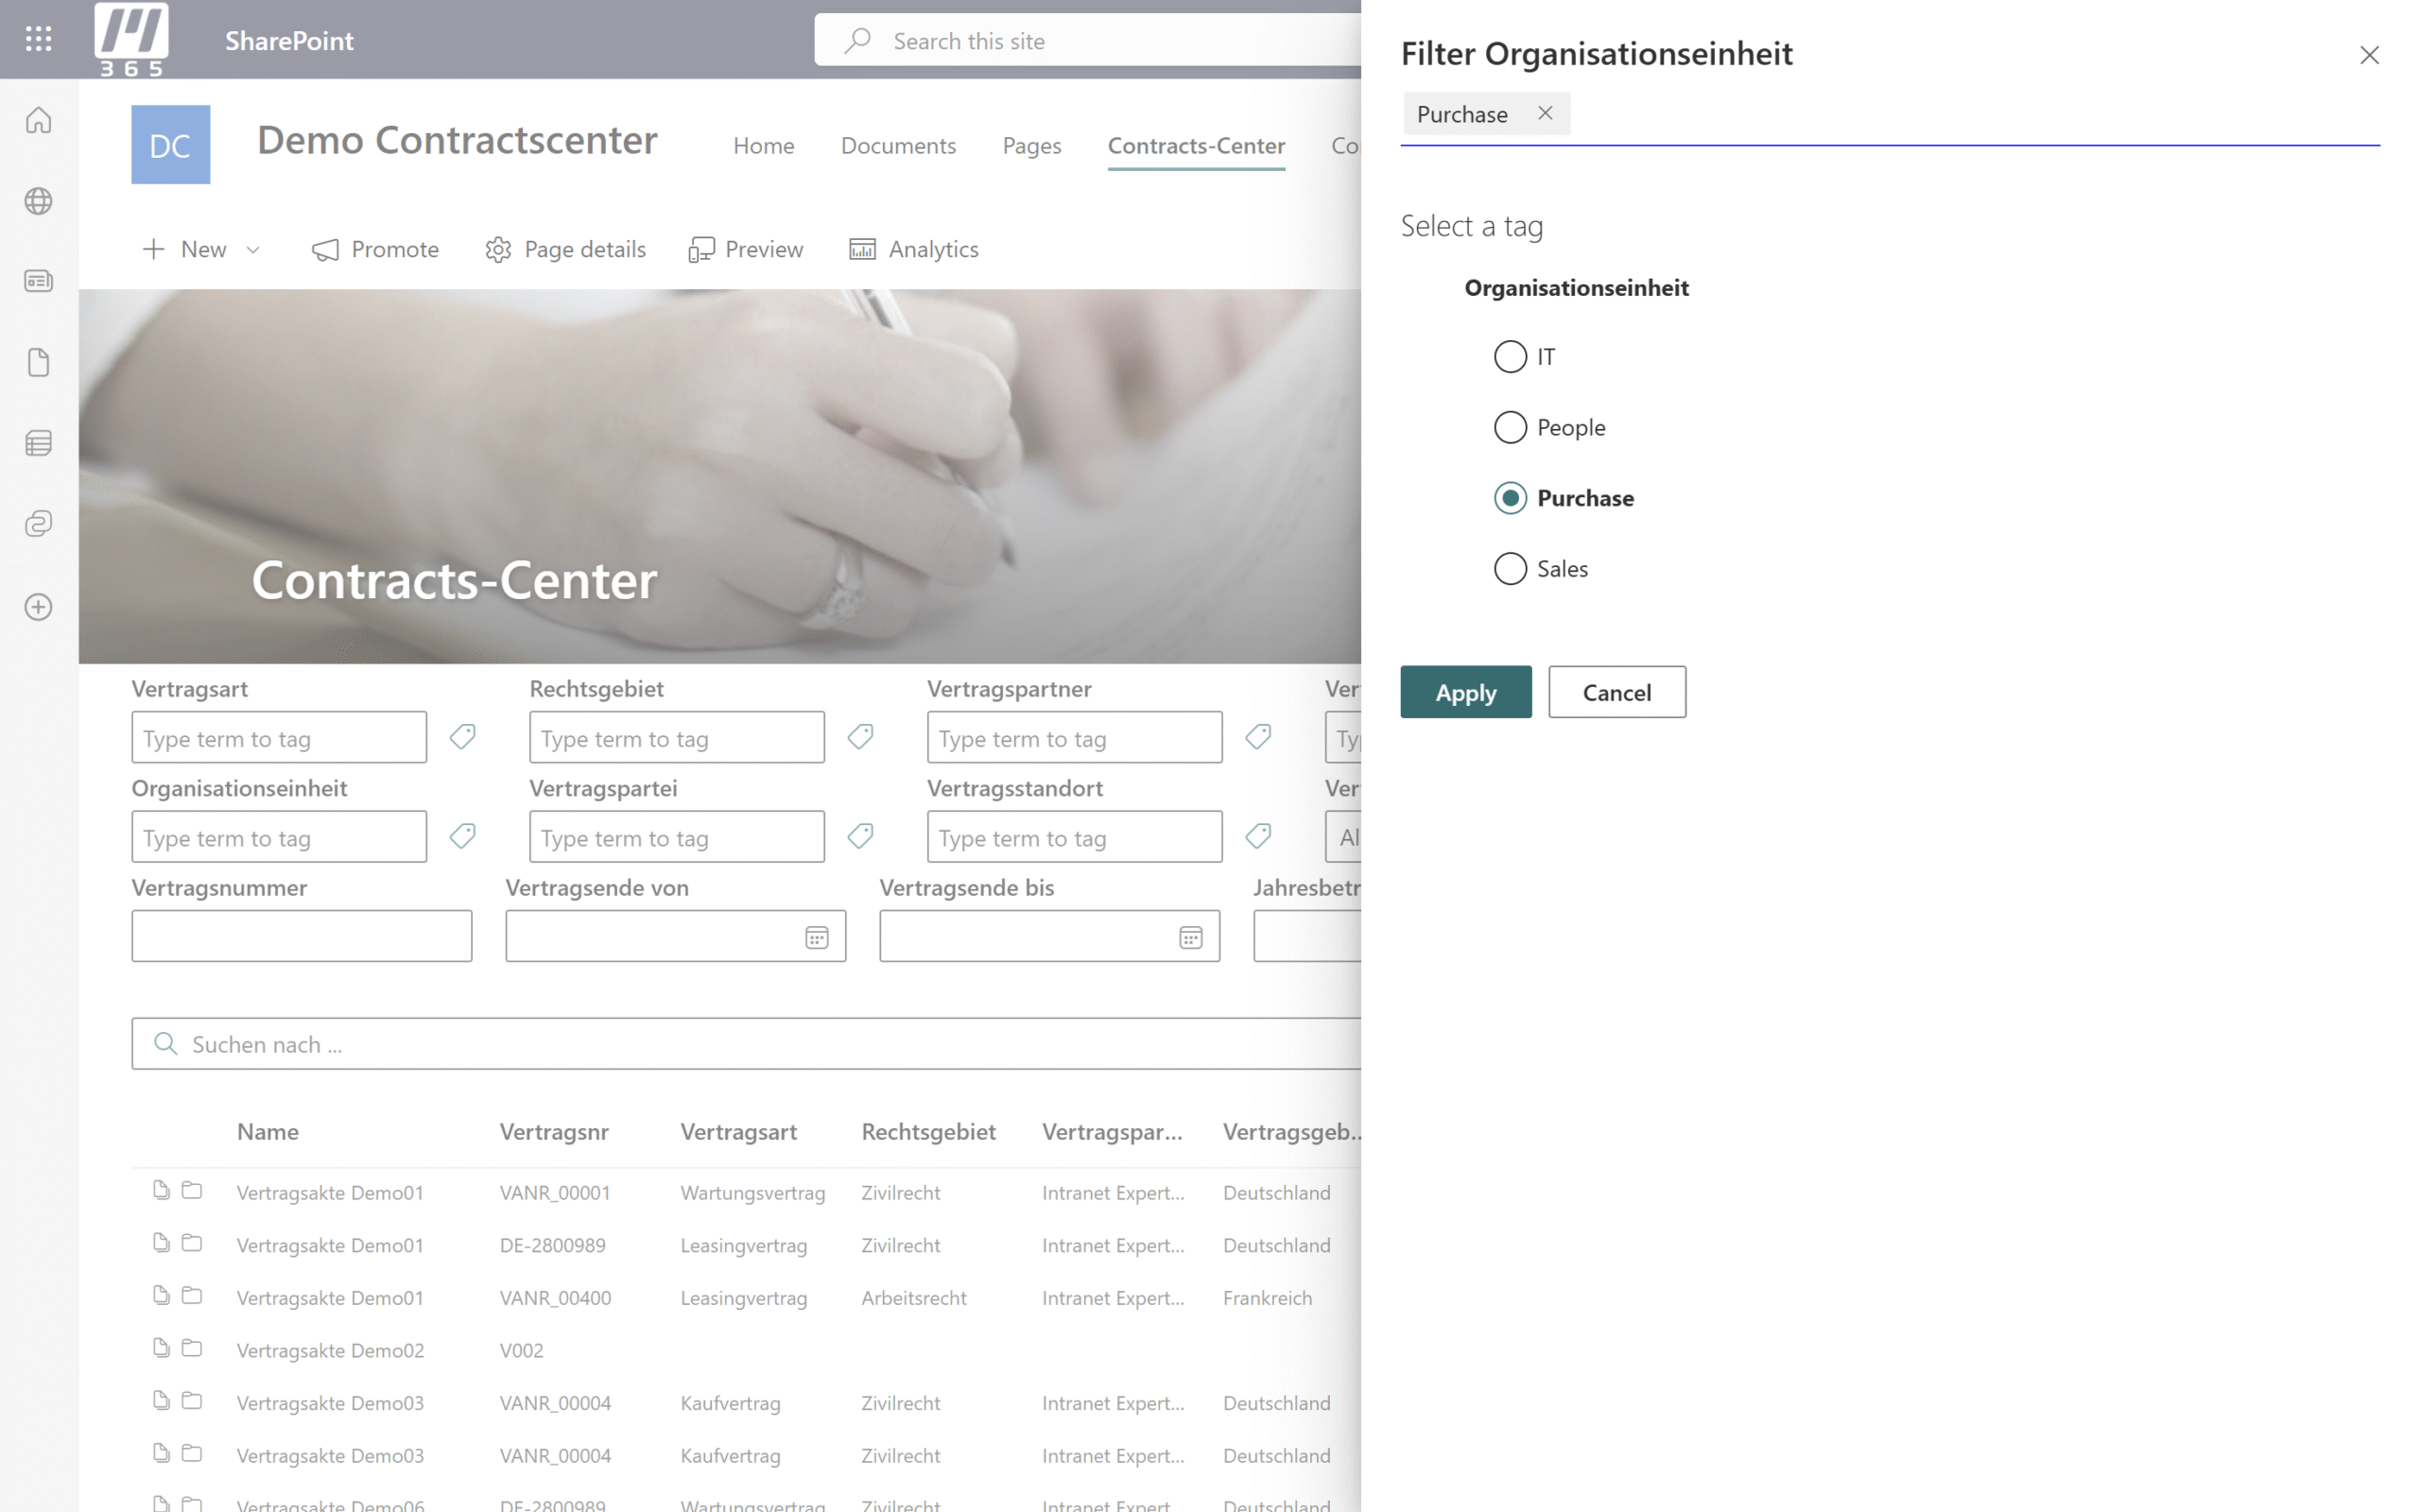Select the People radio option
This screenshot has width=2420, height=1512.
pyautogui.click(x=1510, y=427)
